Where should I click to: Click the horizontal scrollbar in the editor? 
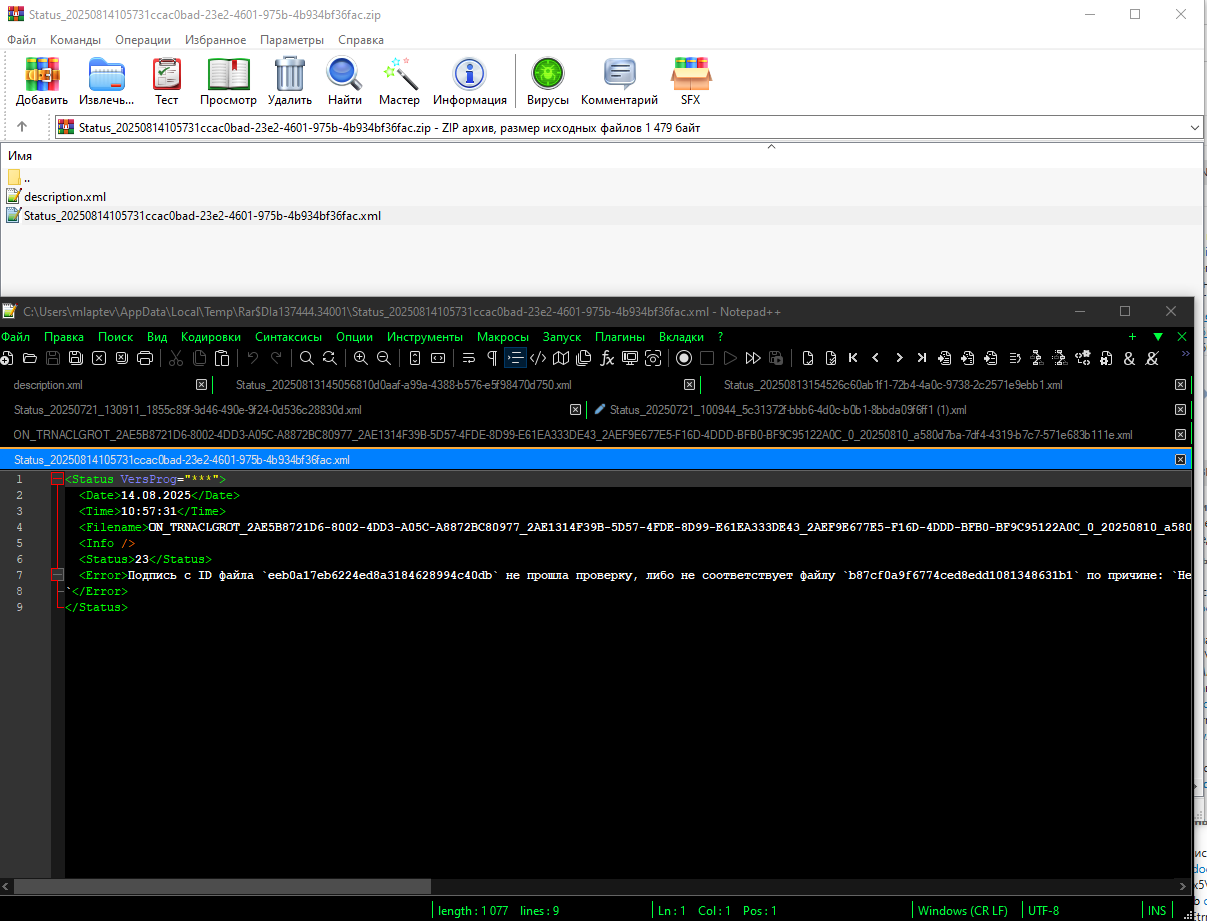(222, 887)
